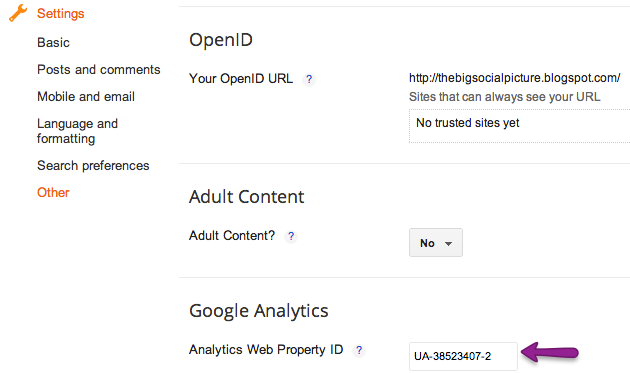
Task: Open Language and formatting settings
Action: pos(77,131)
